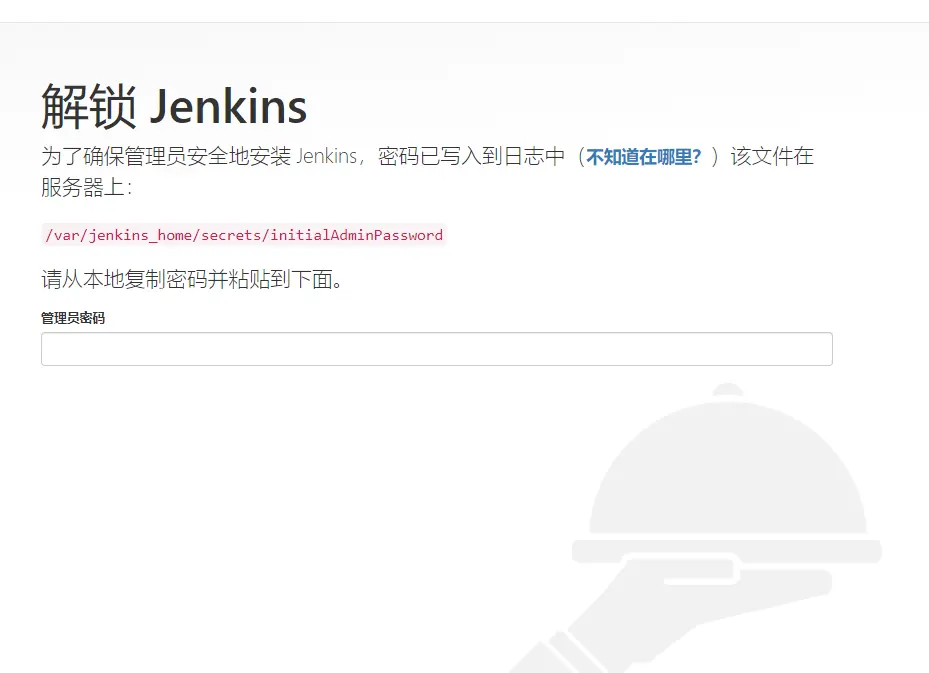Click the 密码已写入到日志中 phrase
The width and height of the screenshot is (929, 673).
click(x=472, y=157)
